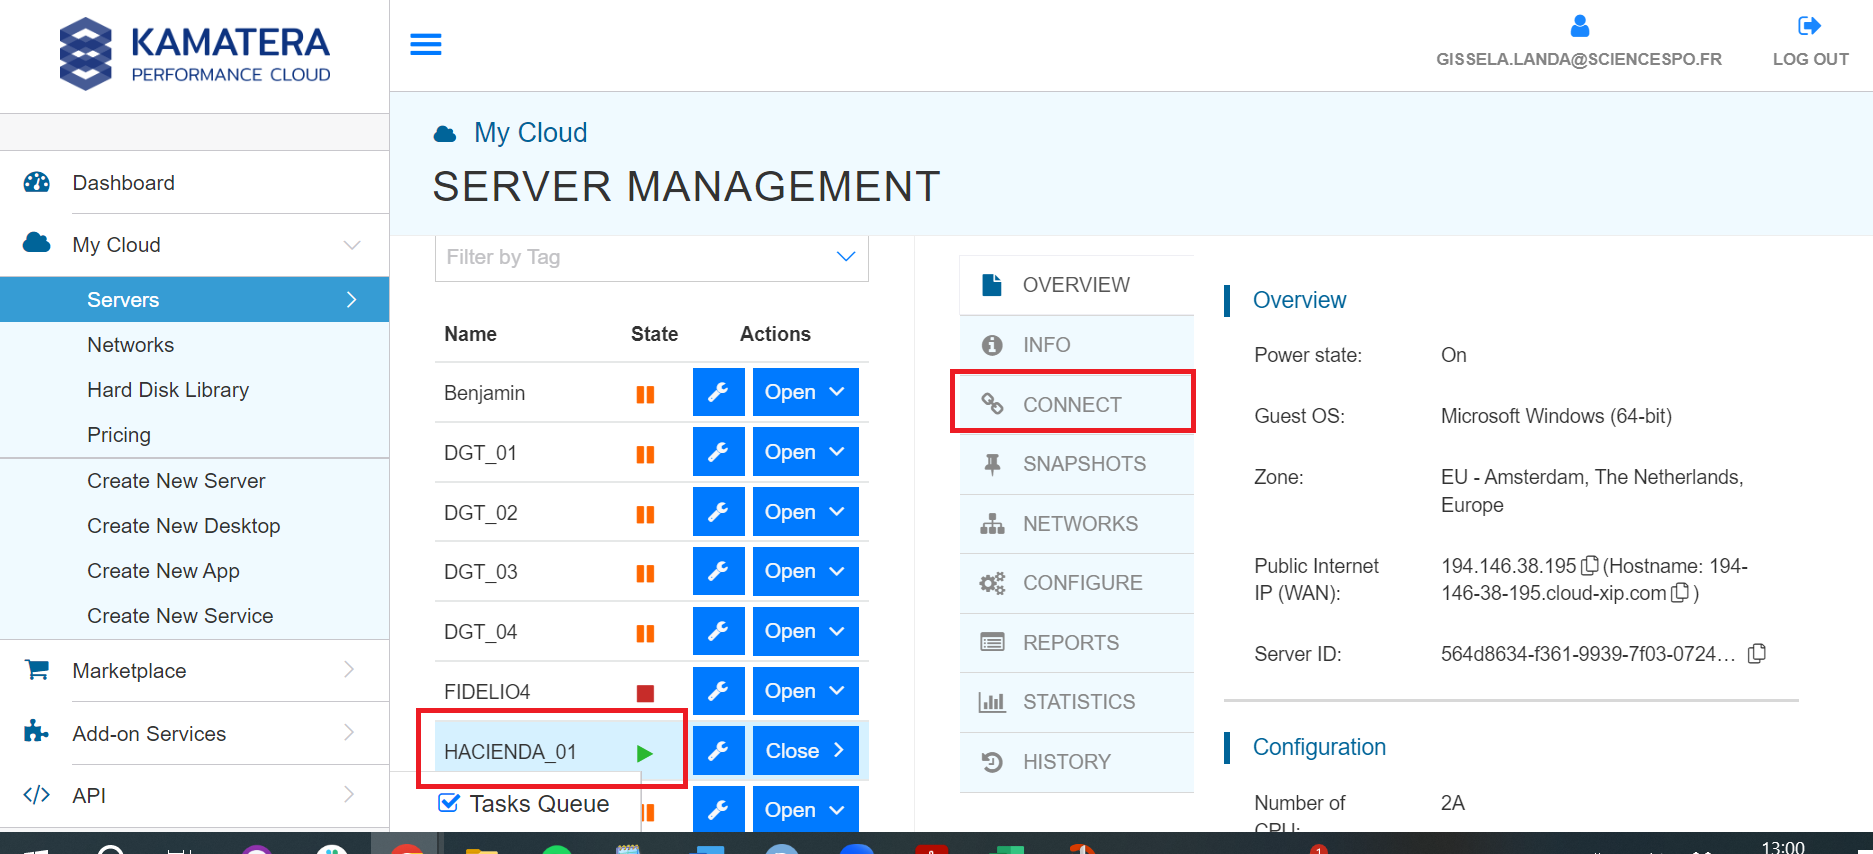Open the Networks server tab
The height and width of the screenshot is (854, 1873).
[1077, 524]
